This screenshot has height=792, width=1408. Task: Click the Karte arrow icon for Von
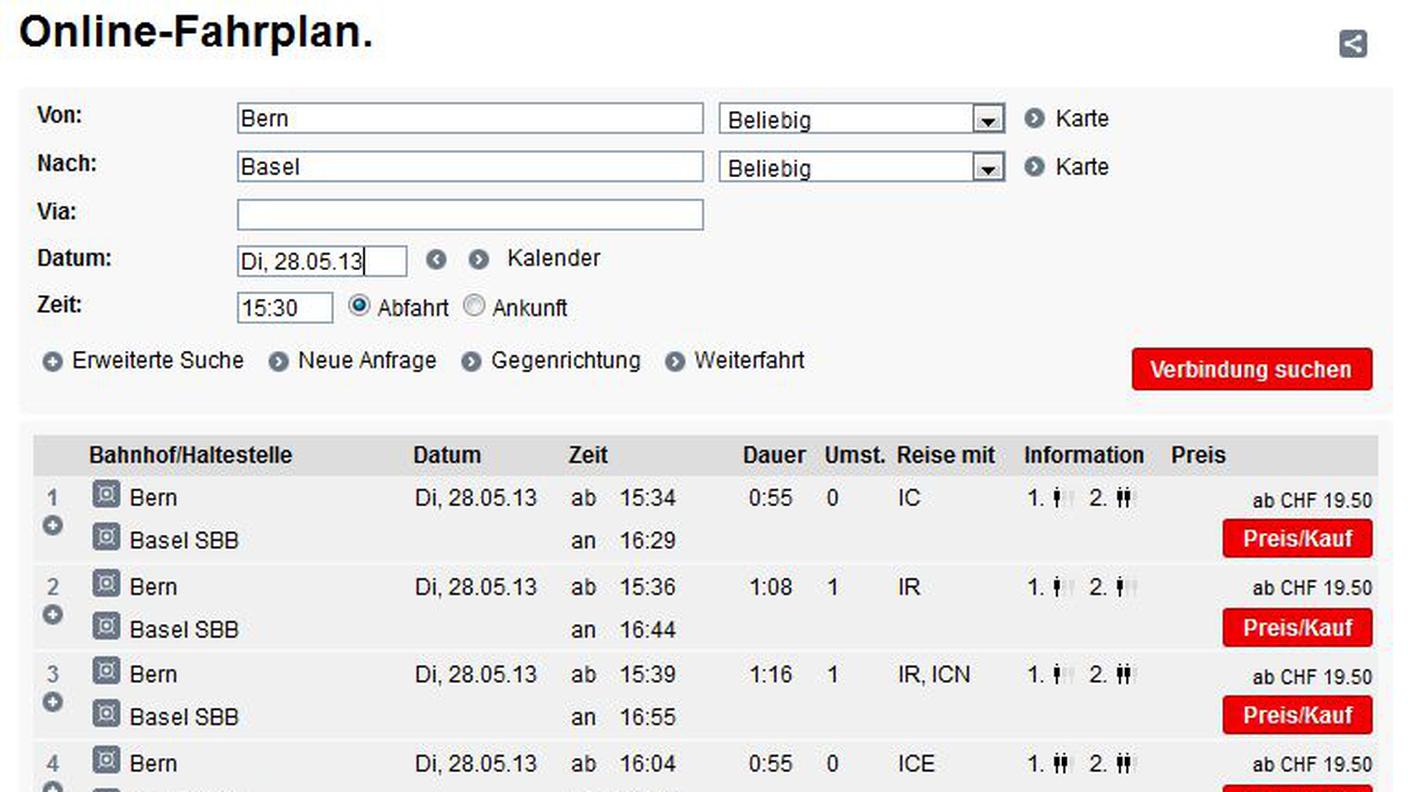pyautogui.click(x=1035, y=119)
